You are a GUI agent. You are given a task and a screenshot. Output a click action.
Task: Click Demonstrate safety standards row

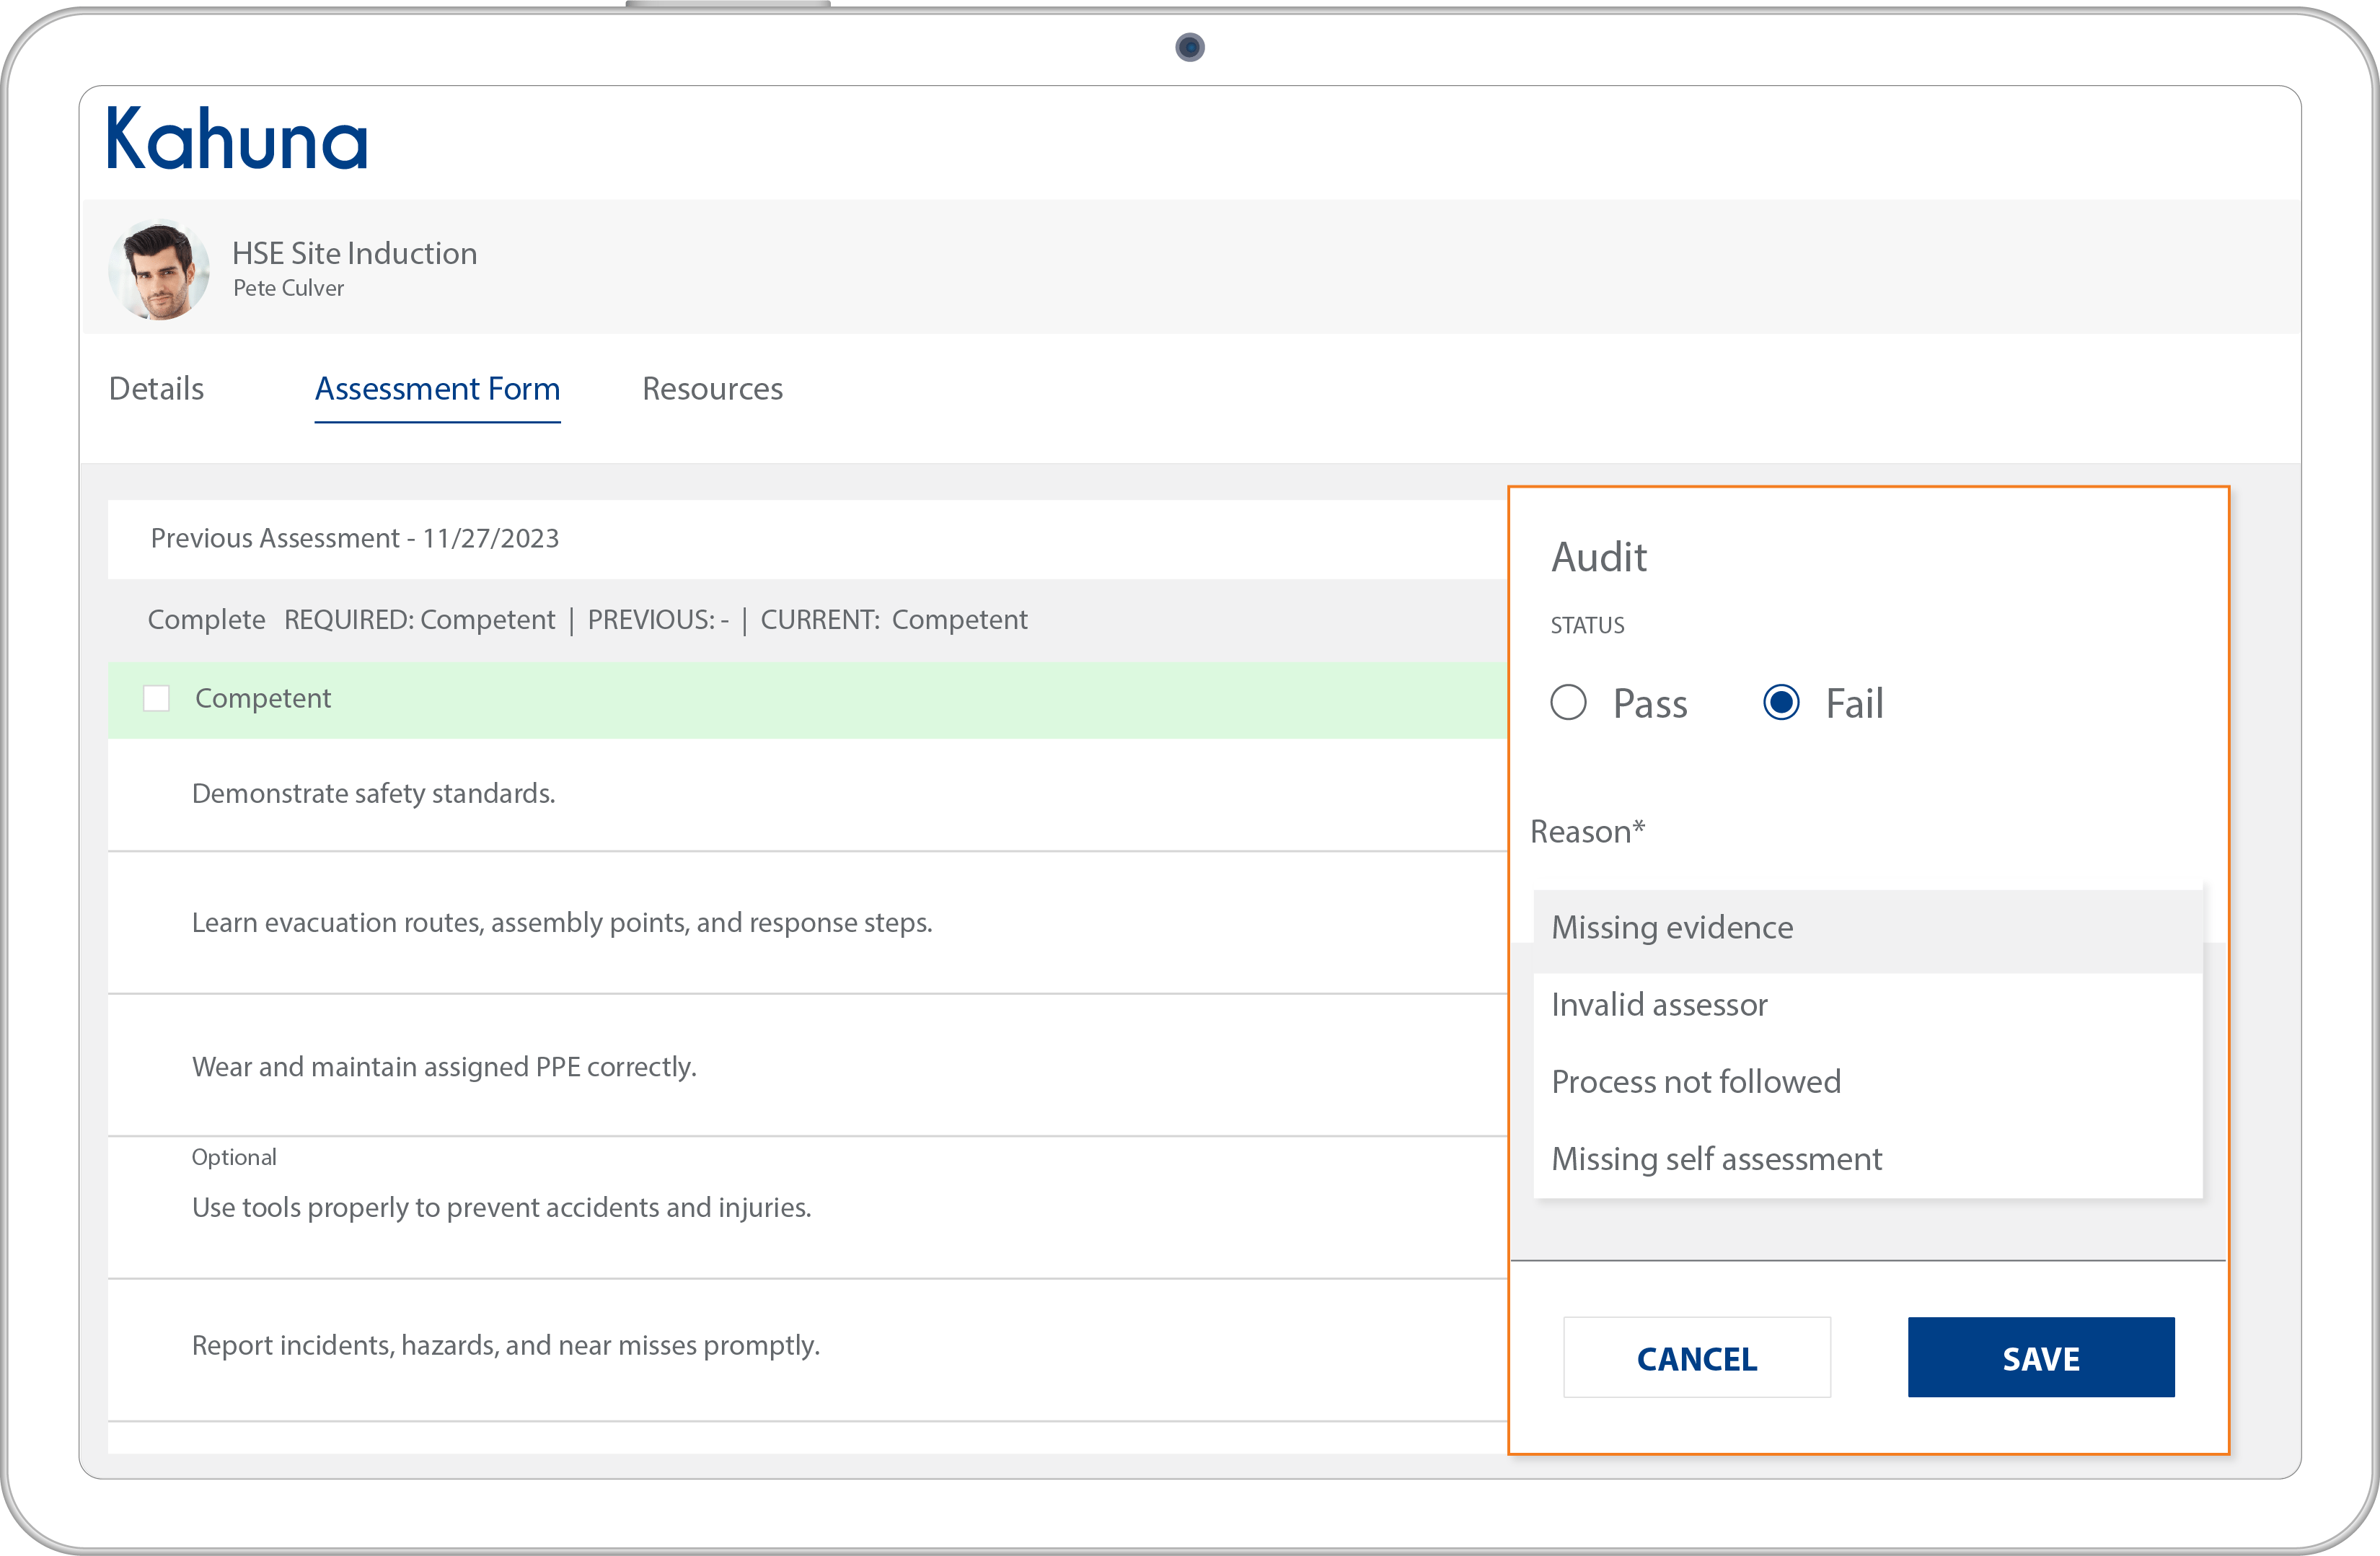point(808,794)
